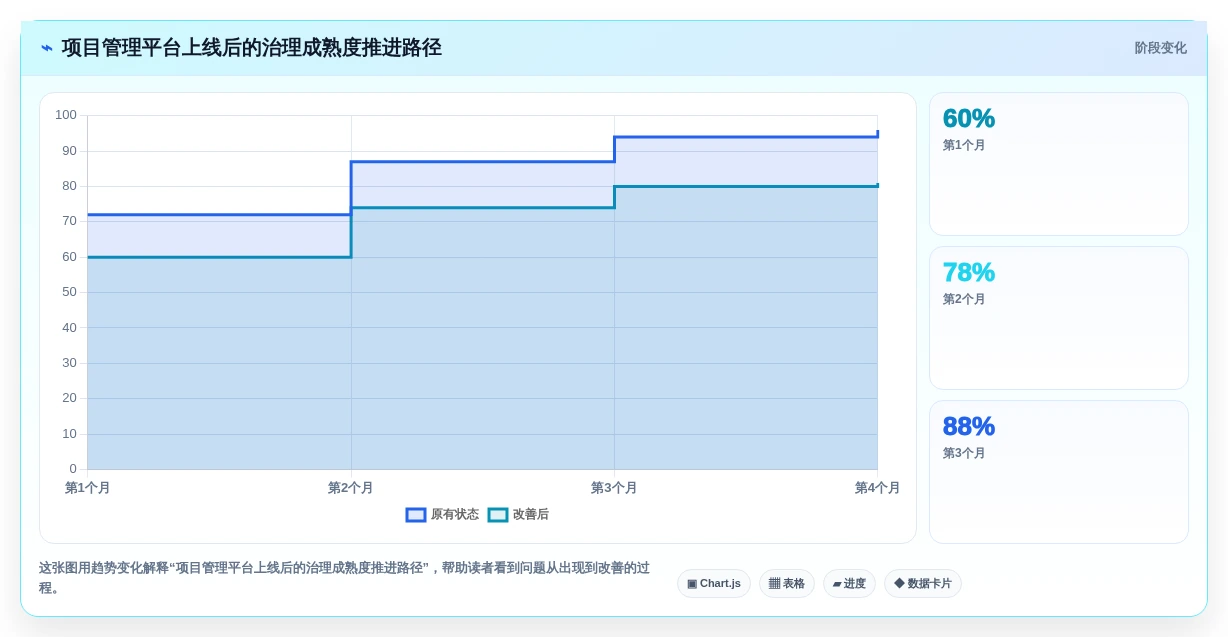Select the 数据卡片 tag chip
This screenshot has height=637, width=1228.
coord(923,584)
